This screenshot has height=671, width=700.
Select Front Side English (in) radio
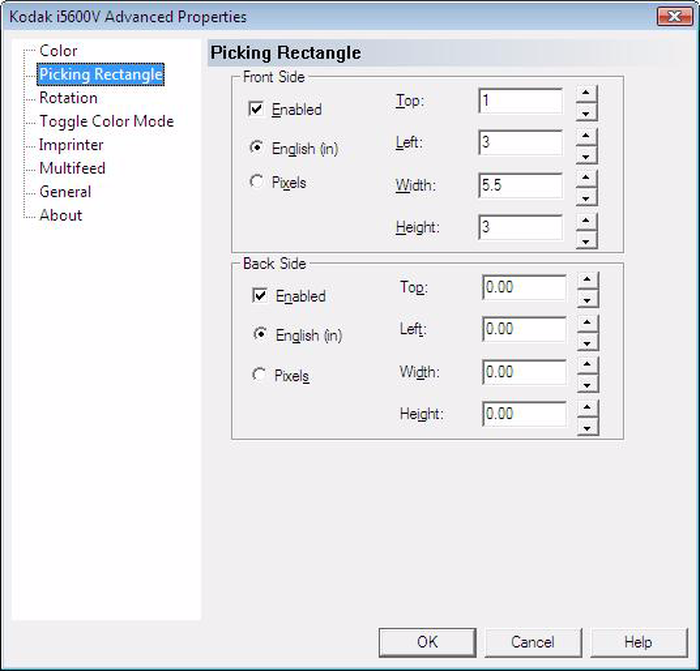[x=256, y=147]
